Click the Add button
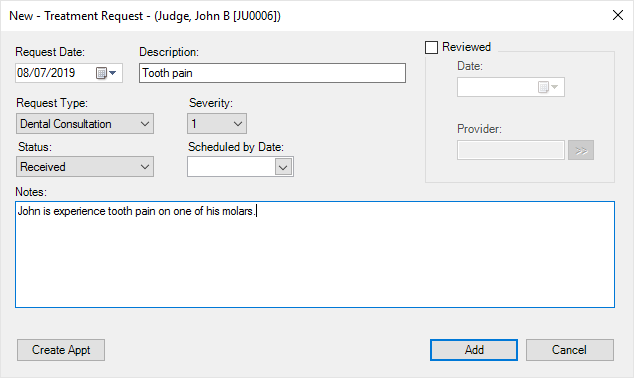Image resolution: width=634 pixels, height=378 pixels. tap(474, 350)
